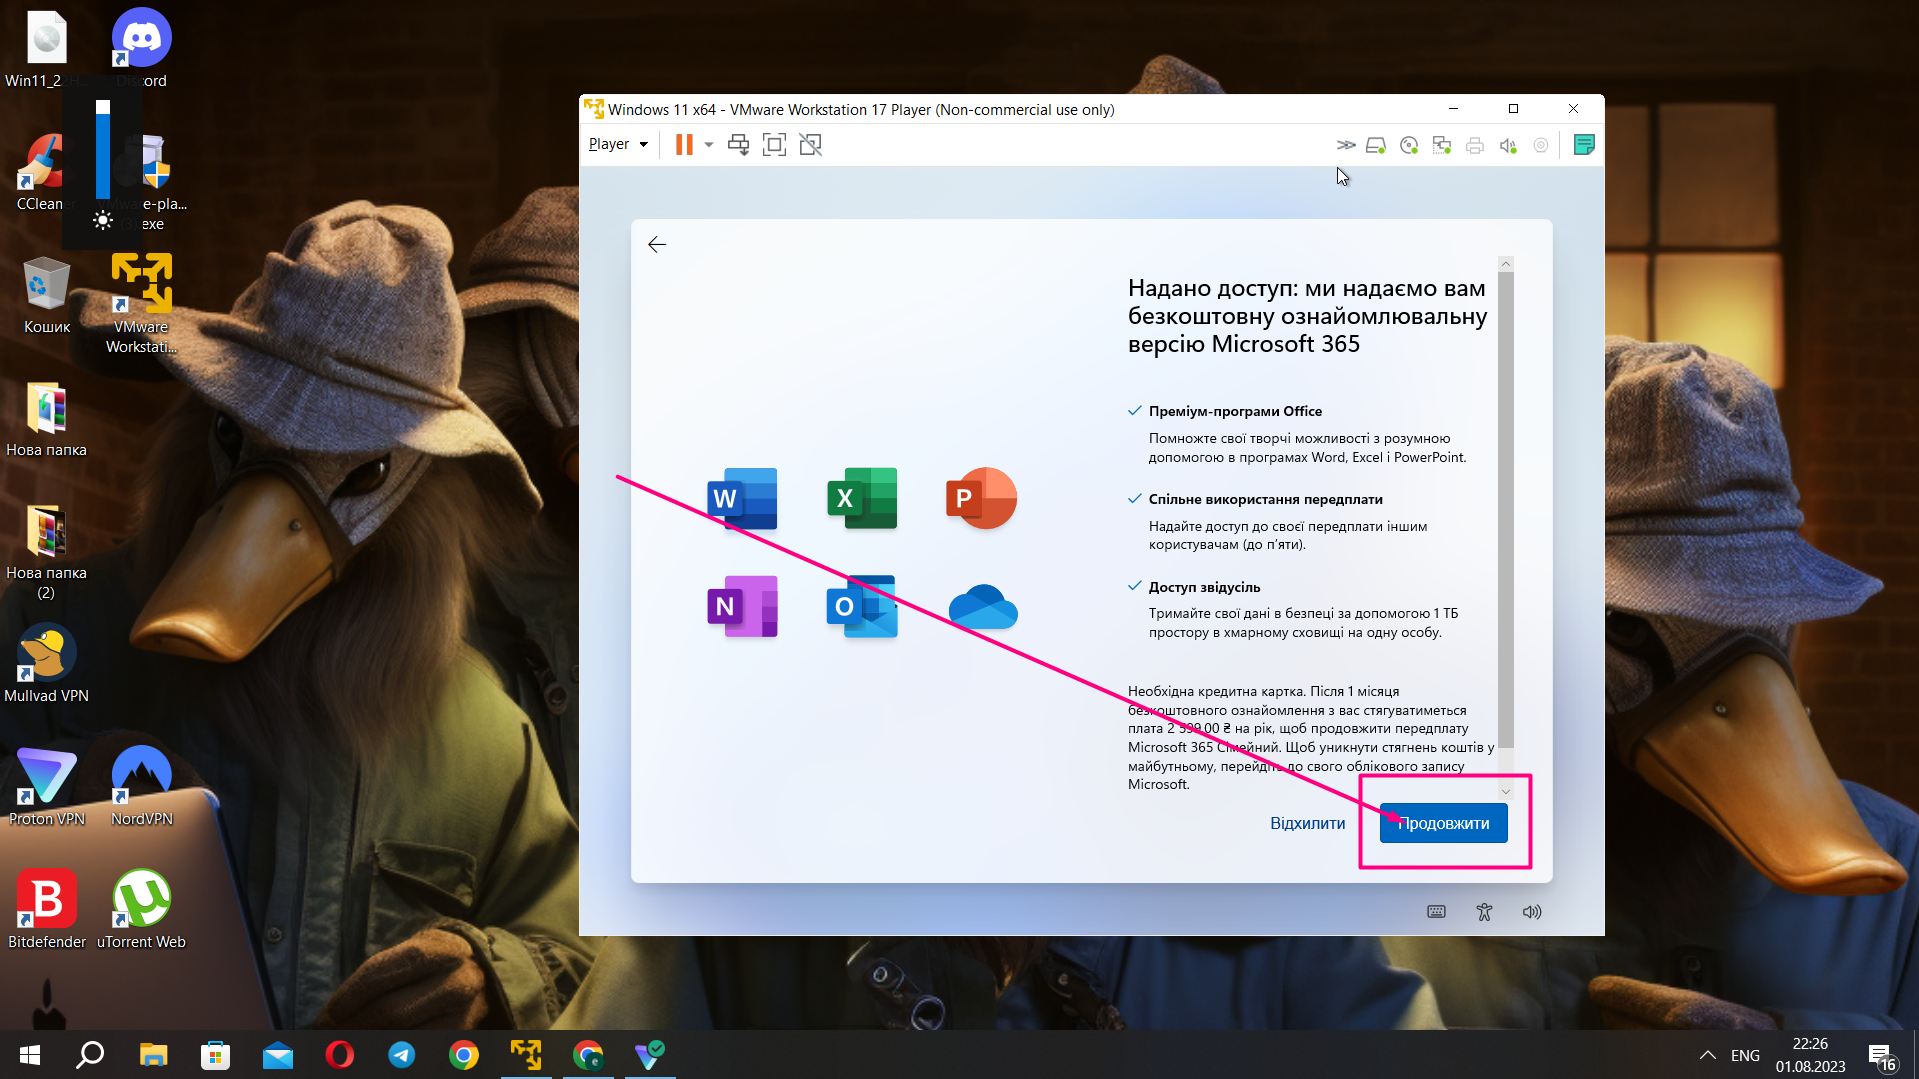This screenshot has width=1919, height=1079.
Task: Click the PowerPoint app icon
Action: click(x=981, y=498)
